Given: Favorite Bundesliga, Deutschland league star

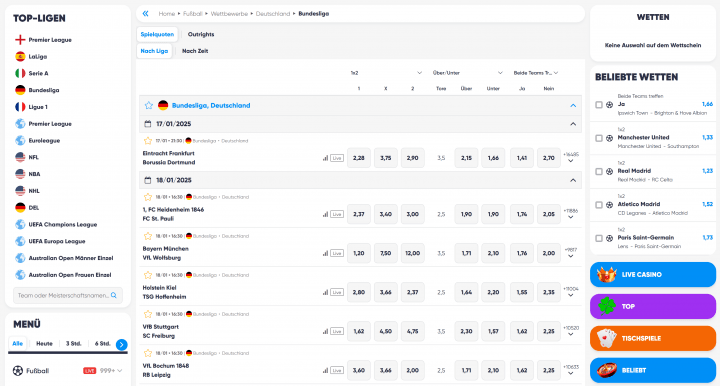Looking at the screenshot, I should coord(149,106).
